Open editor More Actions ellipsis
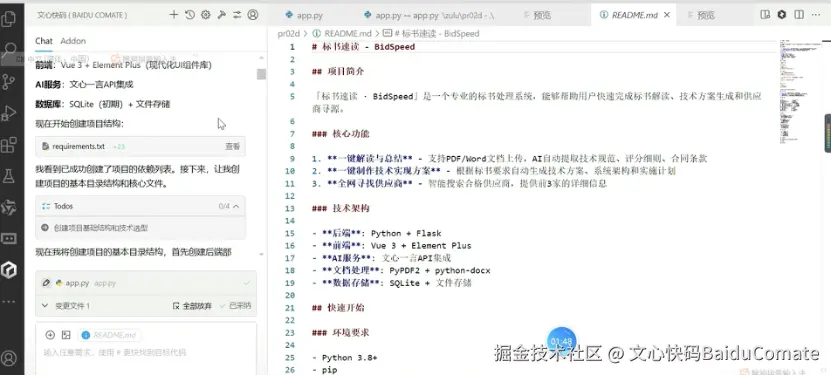The width and height of the screenshot is (832, 376). click(816, 15)
